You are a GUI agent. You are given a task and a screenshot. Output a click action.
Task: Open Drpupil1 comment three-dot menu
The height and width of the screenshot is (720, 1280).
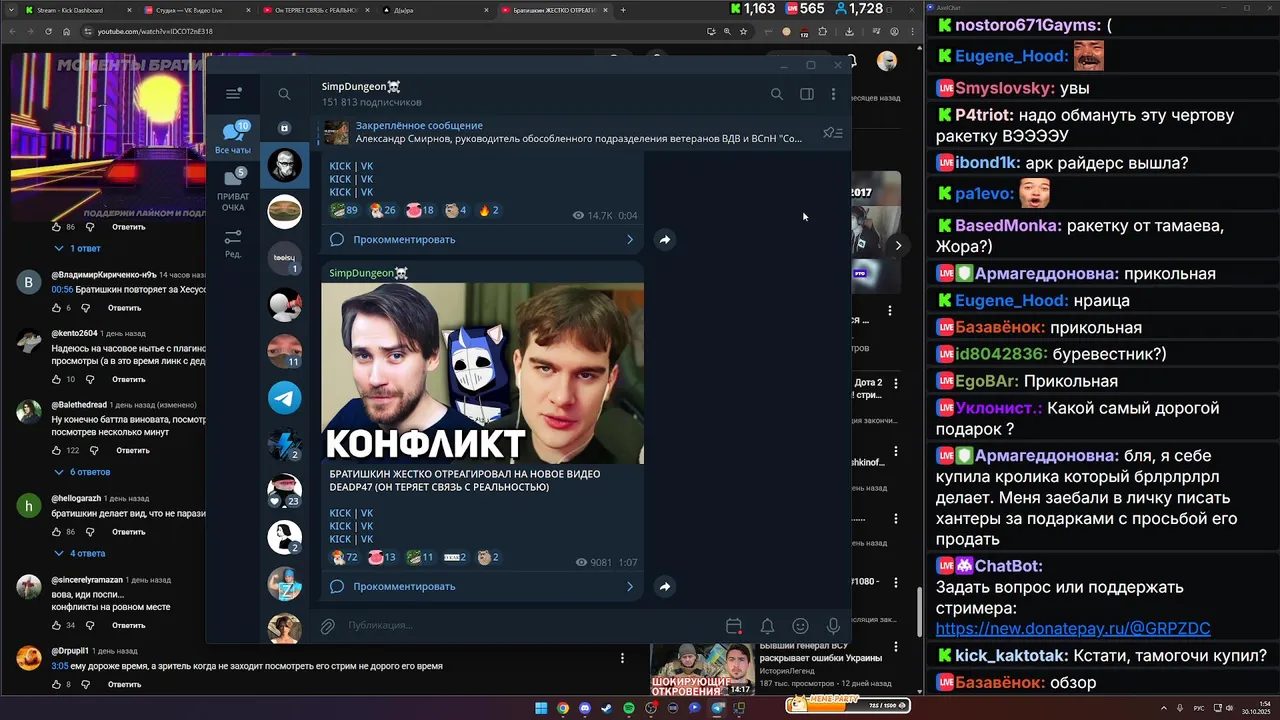622,658
